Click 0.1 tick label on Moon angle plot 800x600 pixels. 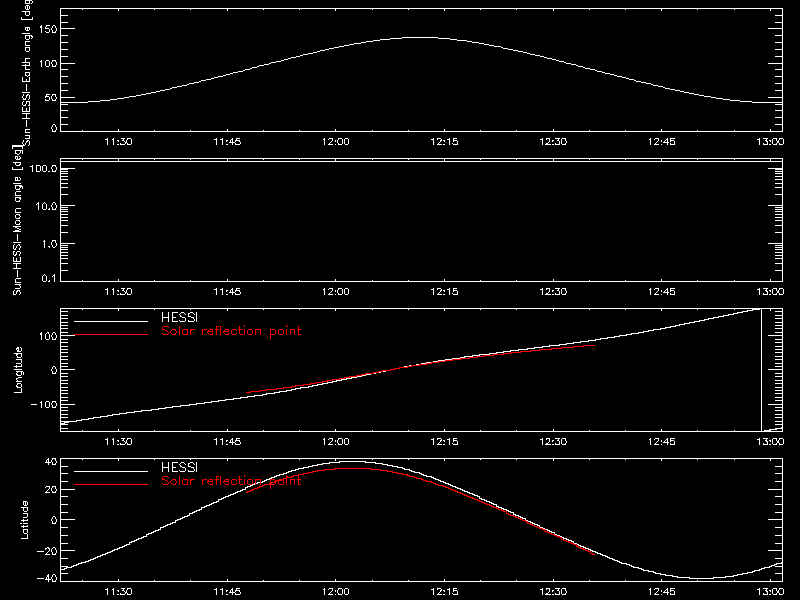coord(49,279)
